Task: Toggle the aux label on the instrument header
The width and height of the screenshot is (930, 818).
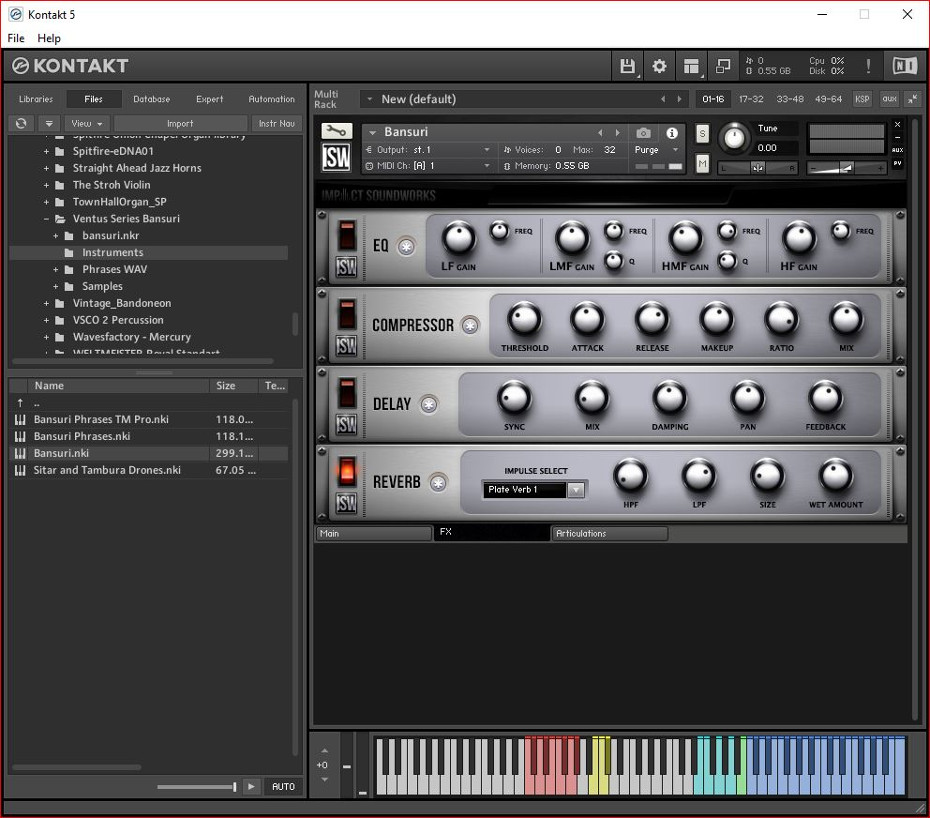Action: coord(897,150)
